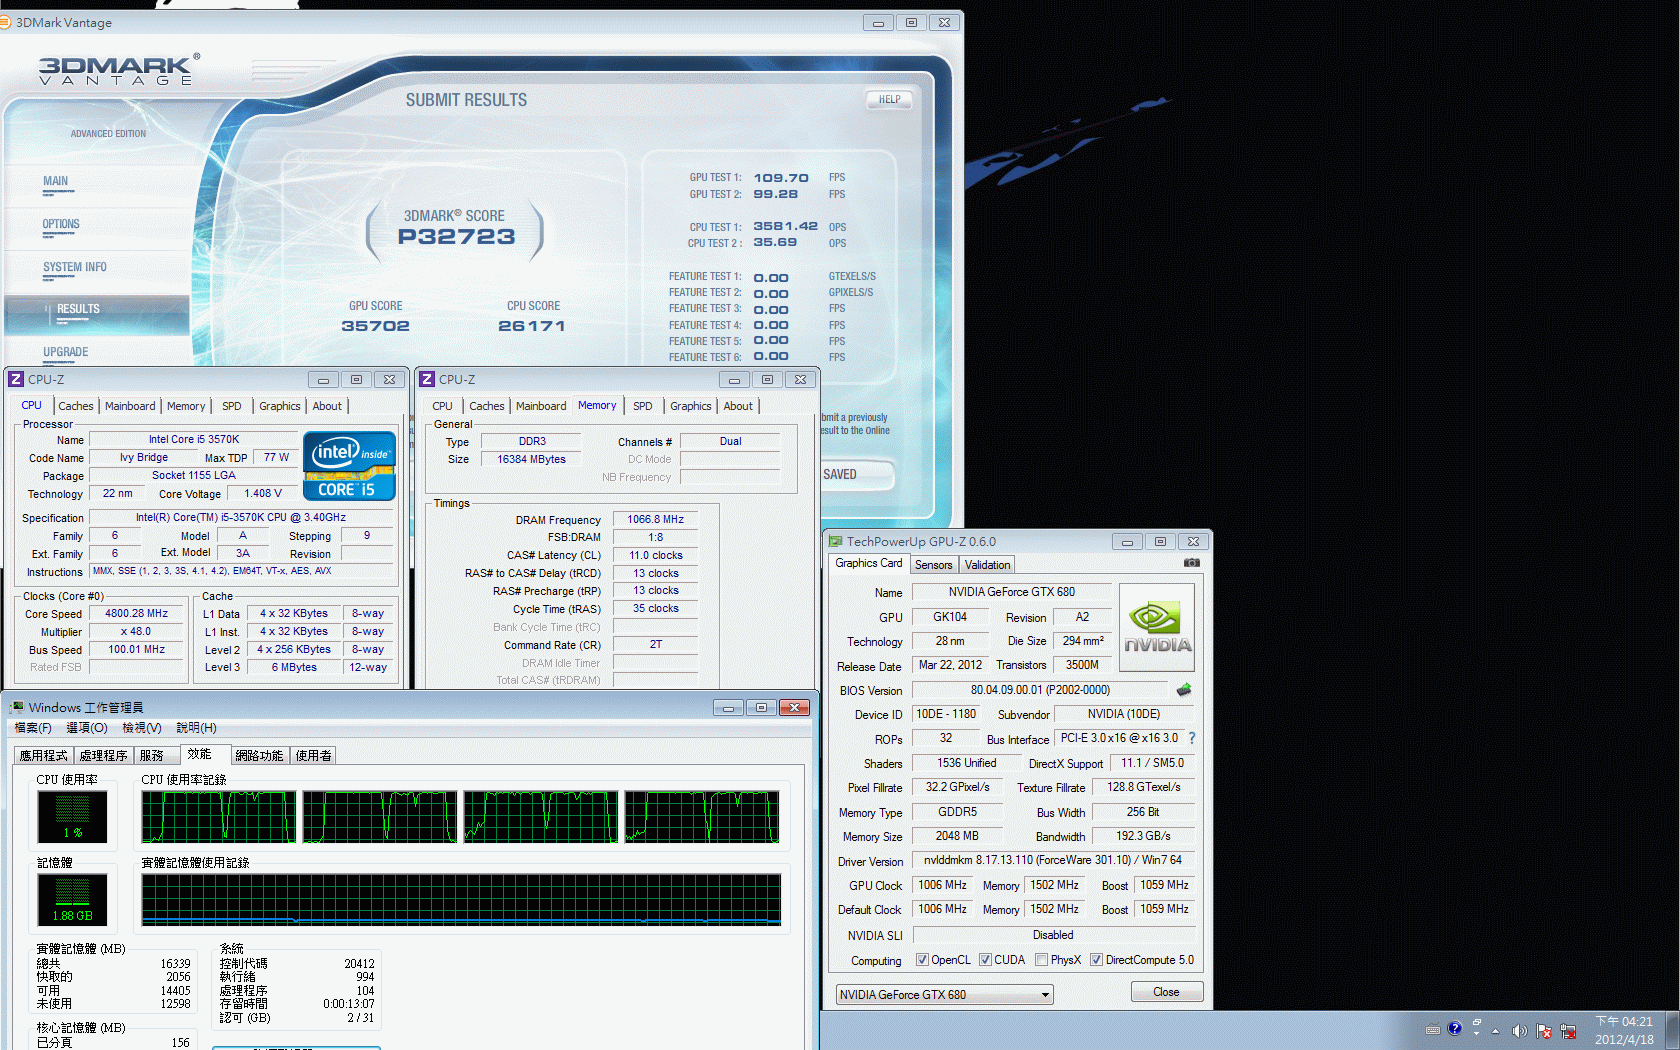Open the 檢視(V) menu in Task Manager
1680x1050 pixels.
coord(142,728)
